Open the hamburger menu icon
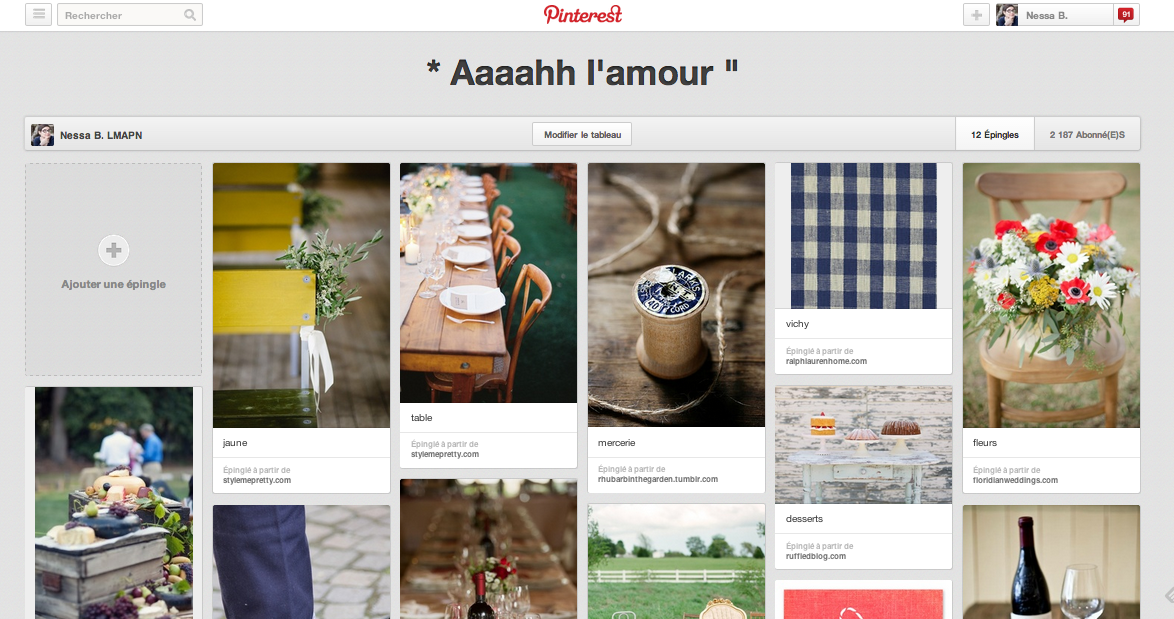1174x619 pixels. pos(38,15)
